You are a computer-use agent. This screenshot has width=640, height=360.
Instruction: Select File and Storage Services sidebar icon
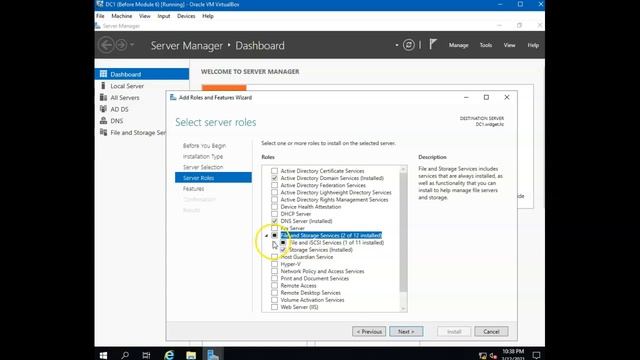[103, 132]
